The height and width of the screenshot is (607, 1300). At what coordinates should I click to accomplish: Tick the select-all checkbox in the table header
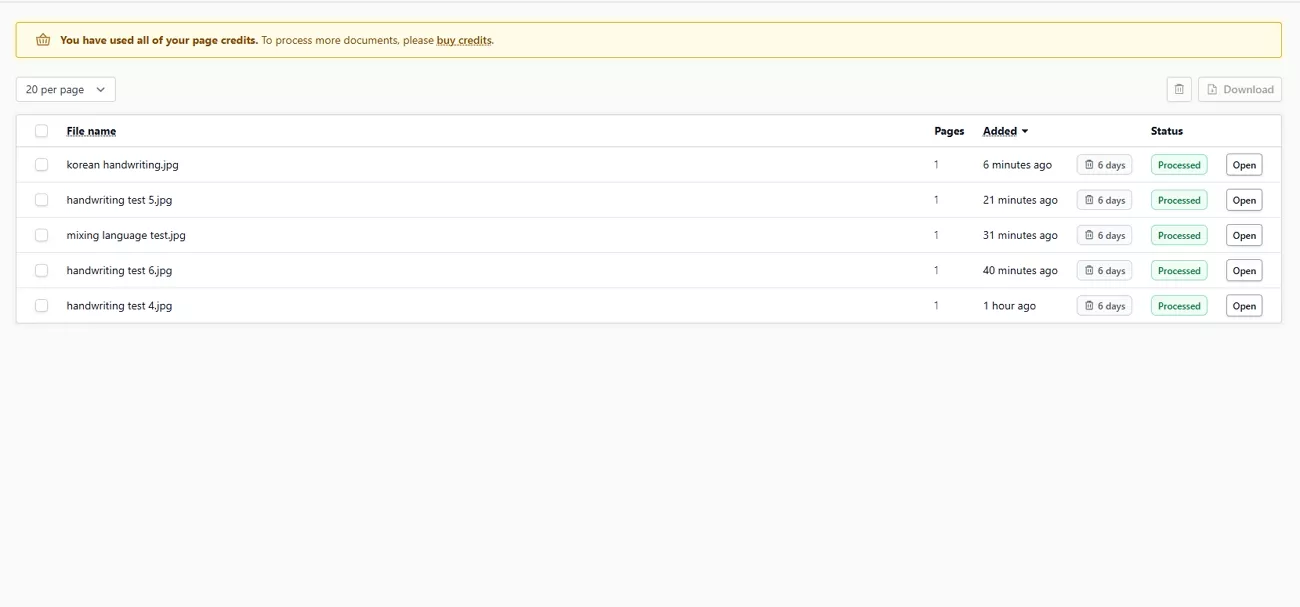(x=41, y=131)
